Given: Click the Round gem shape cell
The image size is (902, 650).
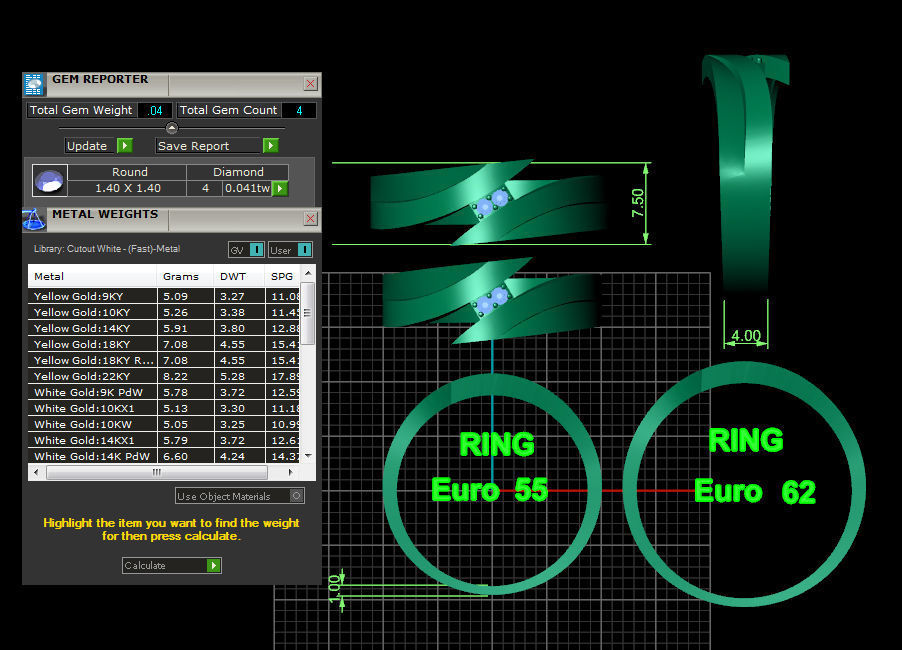Looking at the screenshot, I should click(129, 172).
